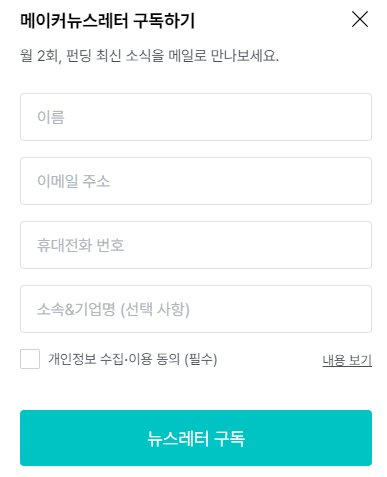This screenshot has width=387, height=477.
Task: Hit the teal newsletter subscribe button
Action: (x=196, y=438)
